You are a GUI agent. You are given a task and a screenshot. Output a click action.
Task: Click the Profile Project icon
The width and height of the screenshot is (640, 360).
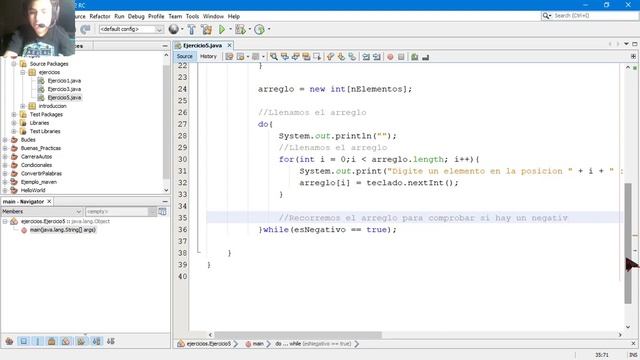point(260,29)
